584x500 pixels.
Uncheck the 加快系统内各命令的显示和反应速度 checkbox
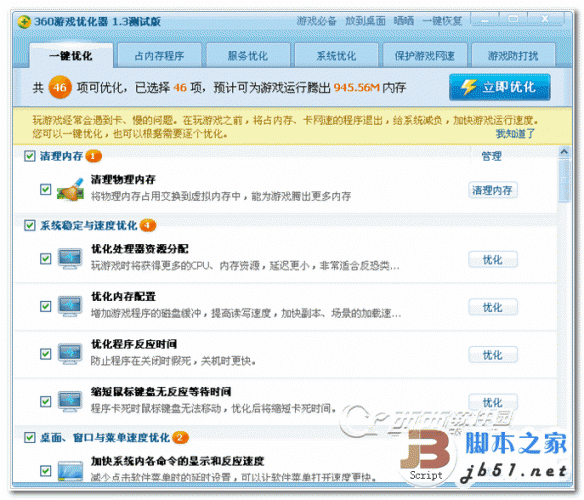45,471
